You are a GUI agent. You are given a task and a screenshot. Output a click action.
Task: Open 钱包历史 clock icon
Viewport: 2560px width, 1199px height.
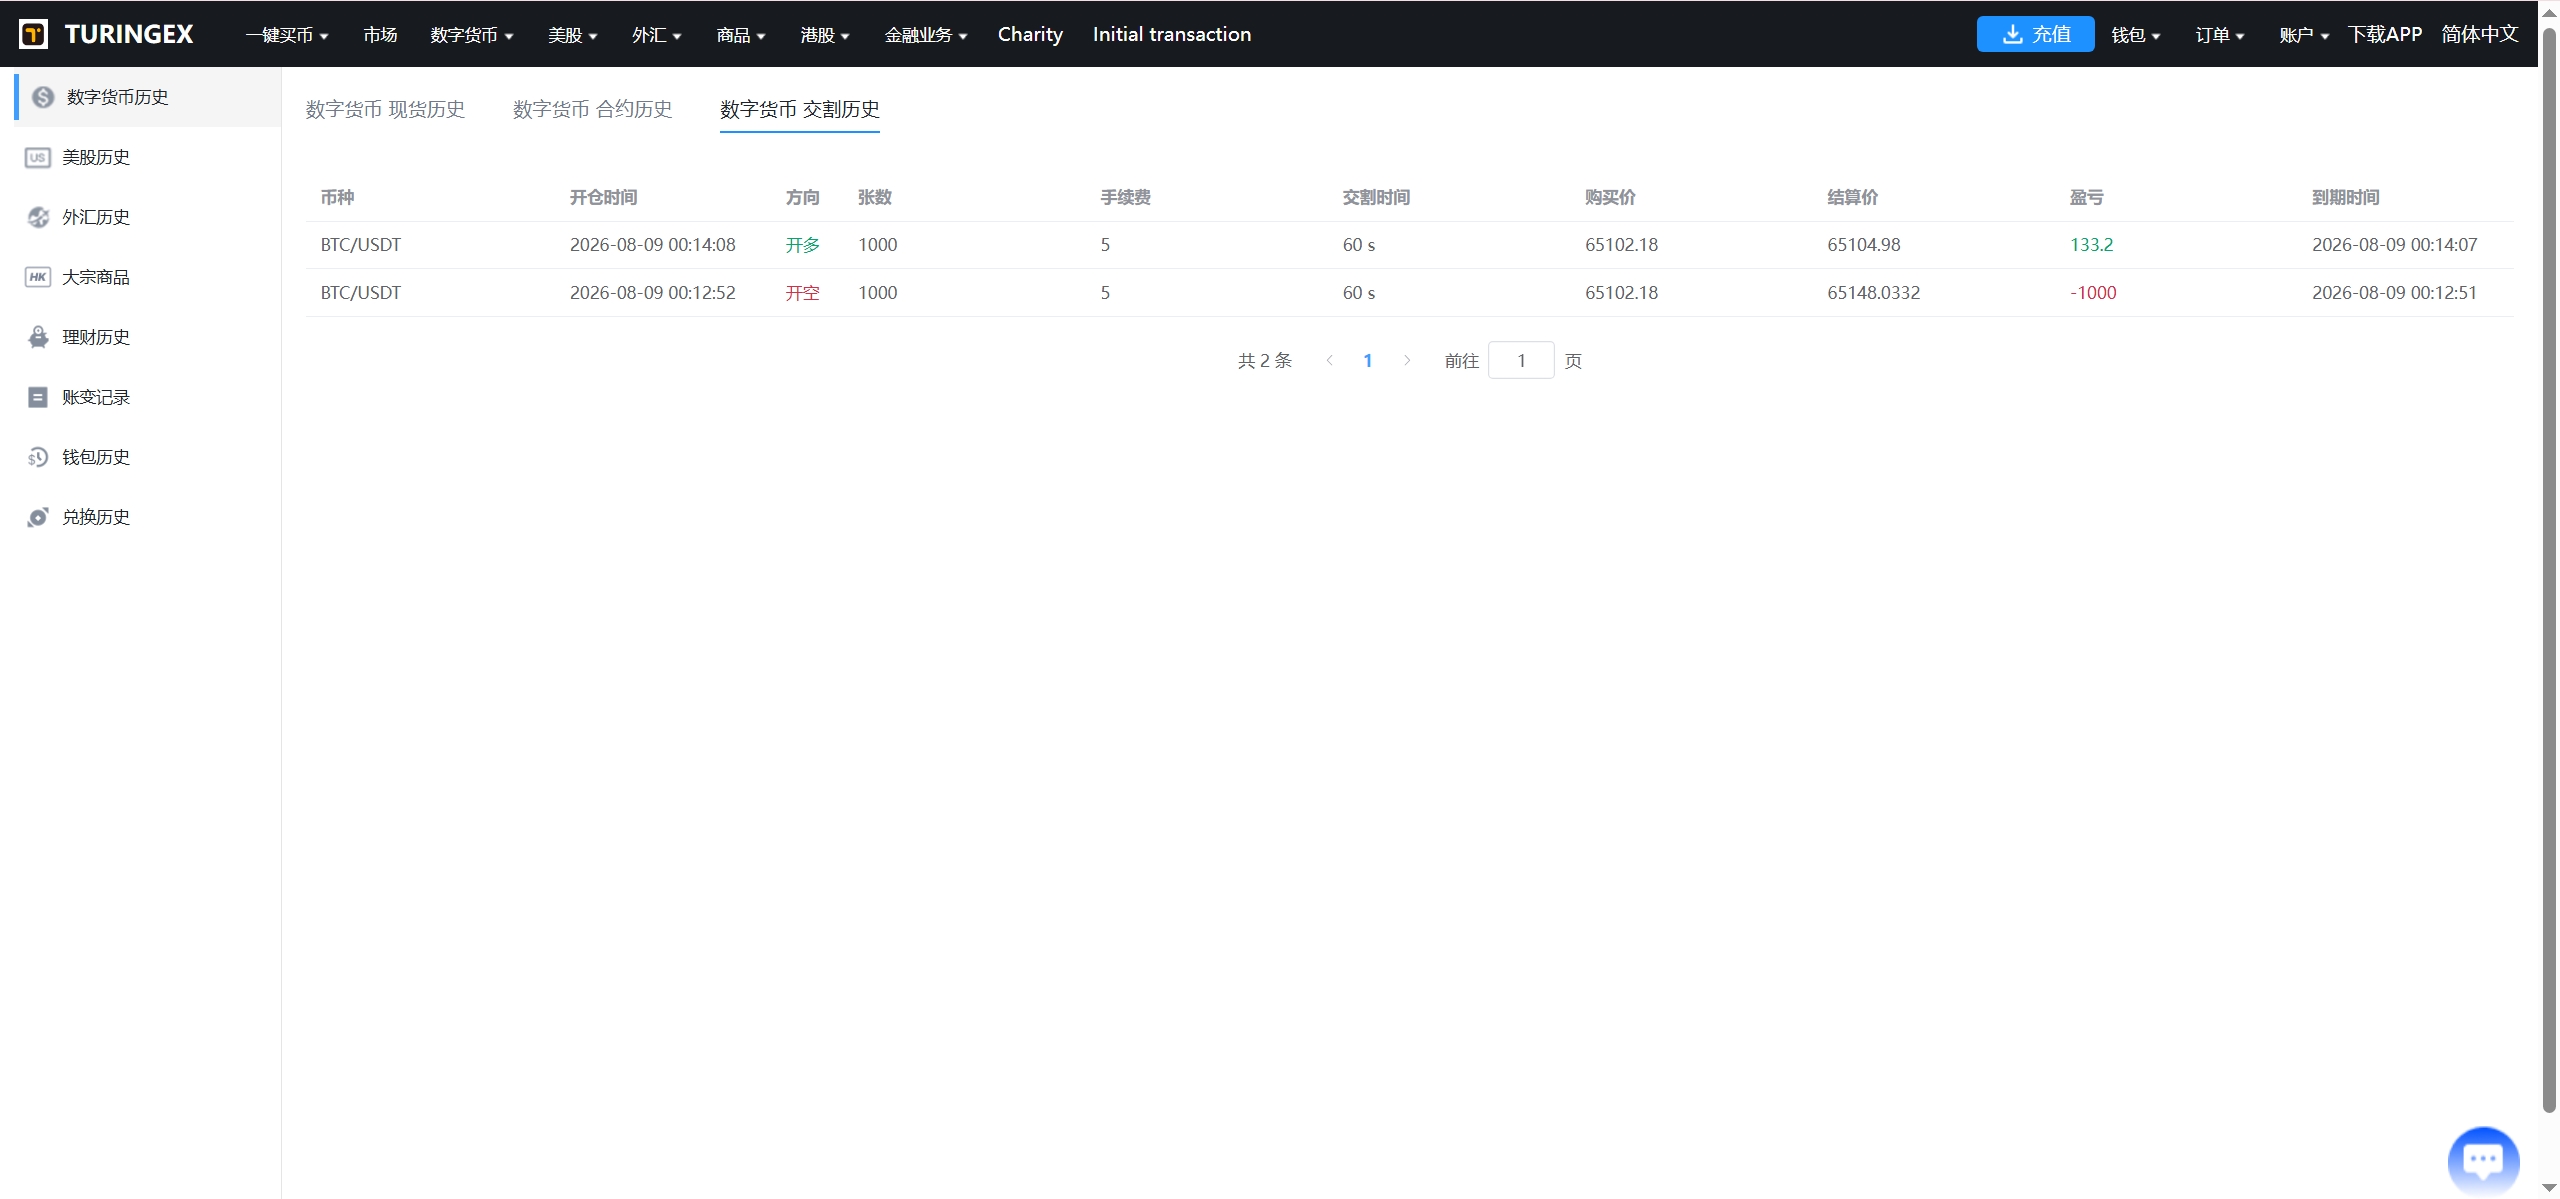point(38,457)
